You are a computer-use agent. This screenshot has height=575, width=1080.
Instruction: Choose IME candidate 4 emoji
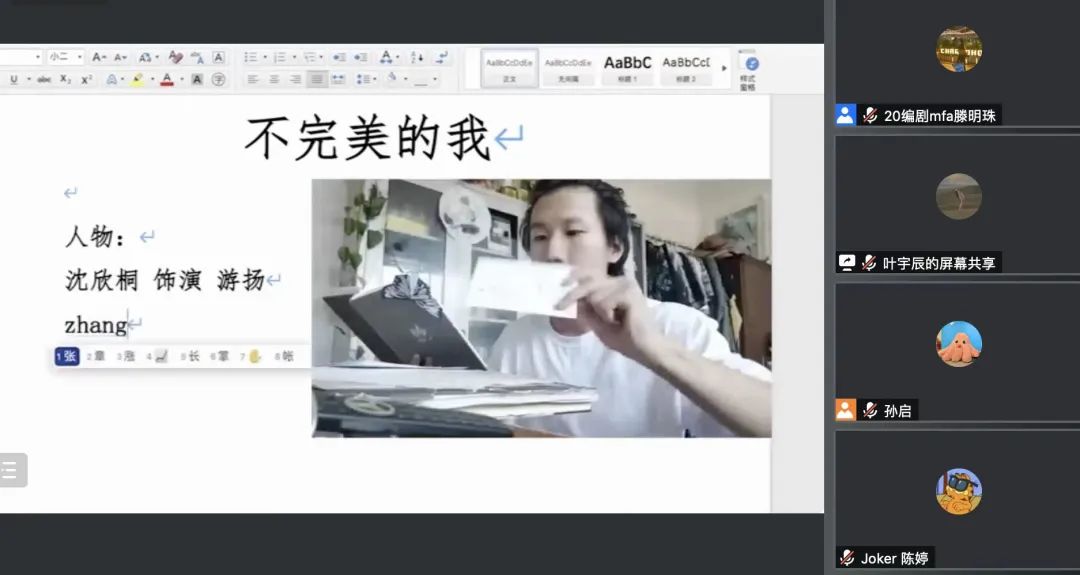(157, 356)
